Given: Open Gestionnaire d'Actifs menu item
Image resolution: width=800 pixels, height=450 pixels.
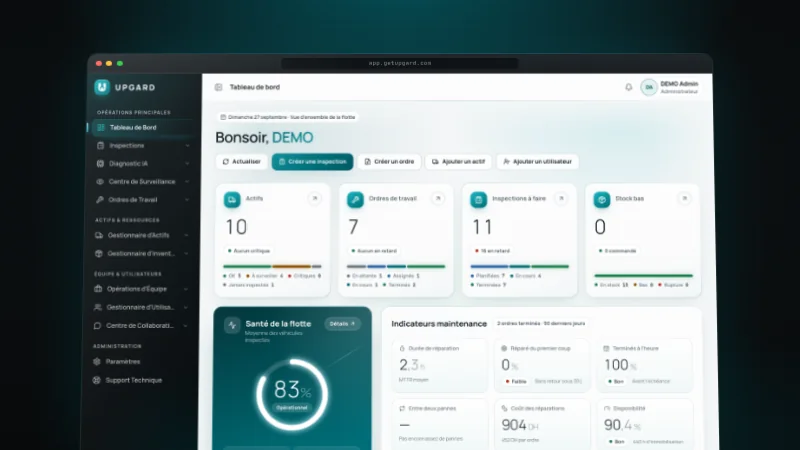Looking at the screenshot, I should 141,236.
